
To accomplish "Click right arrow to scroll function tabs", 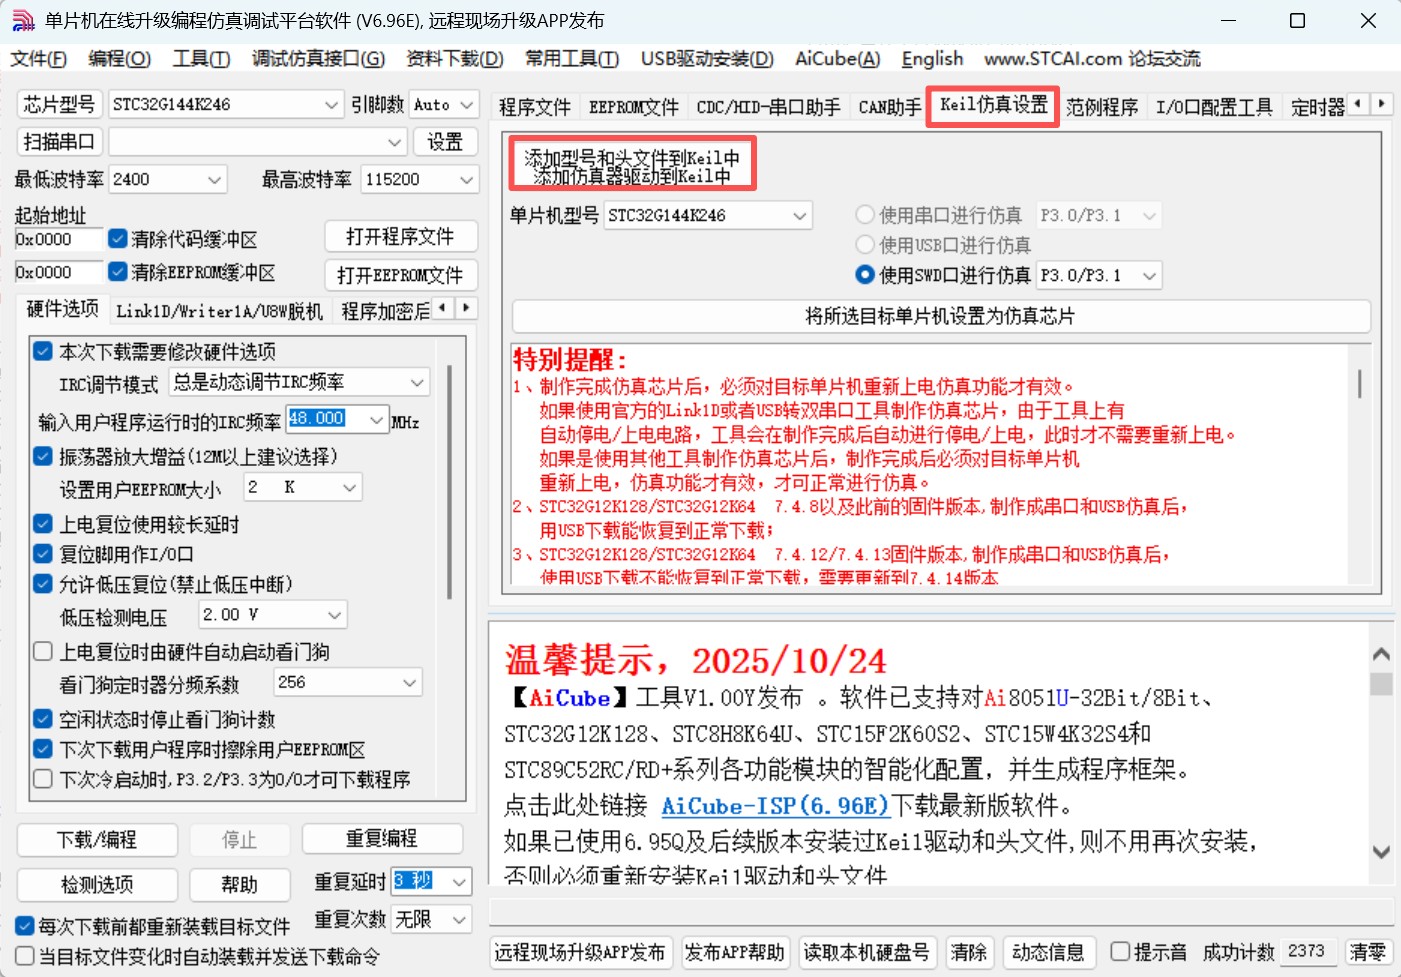I will pos(1381,103).
